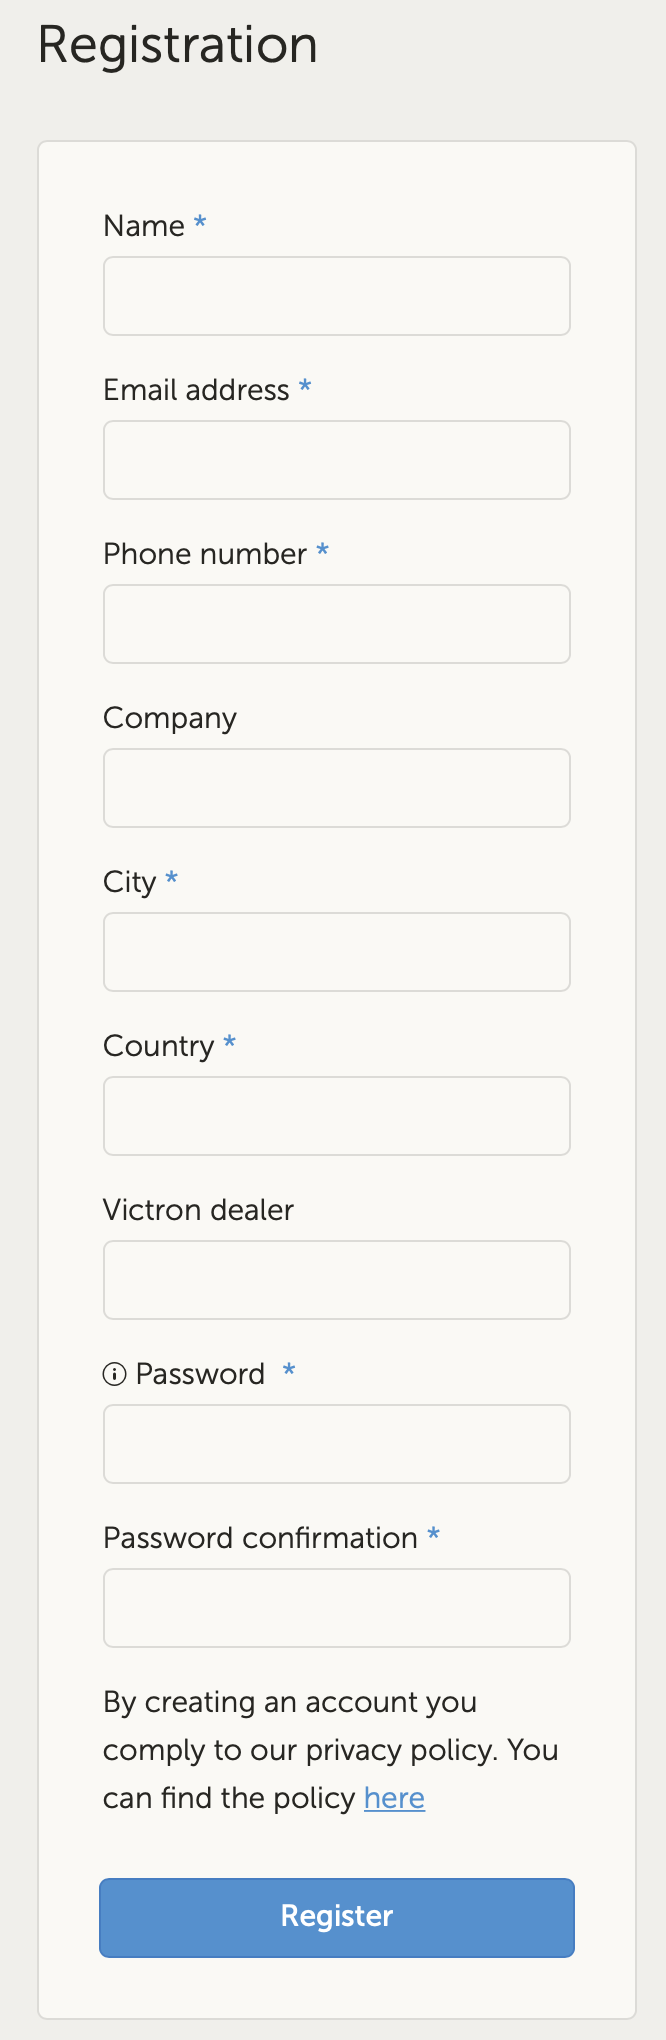Click the asterisk following the City label
The width and height of the screenshot is (666, 2040).
(x=170, y=881)
